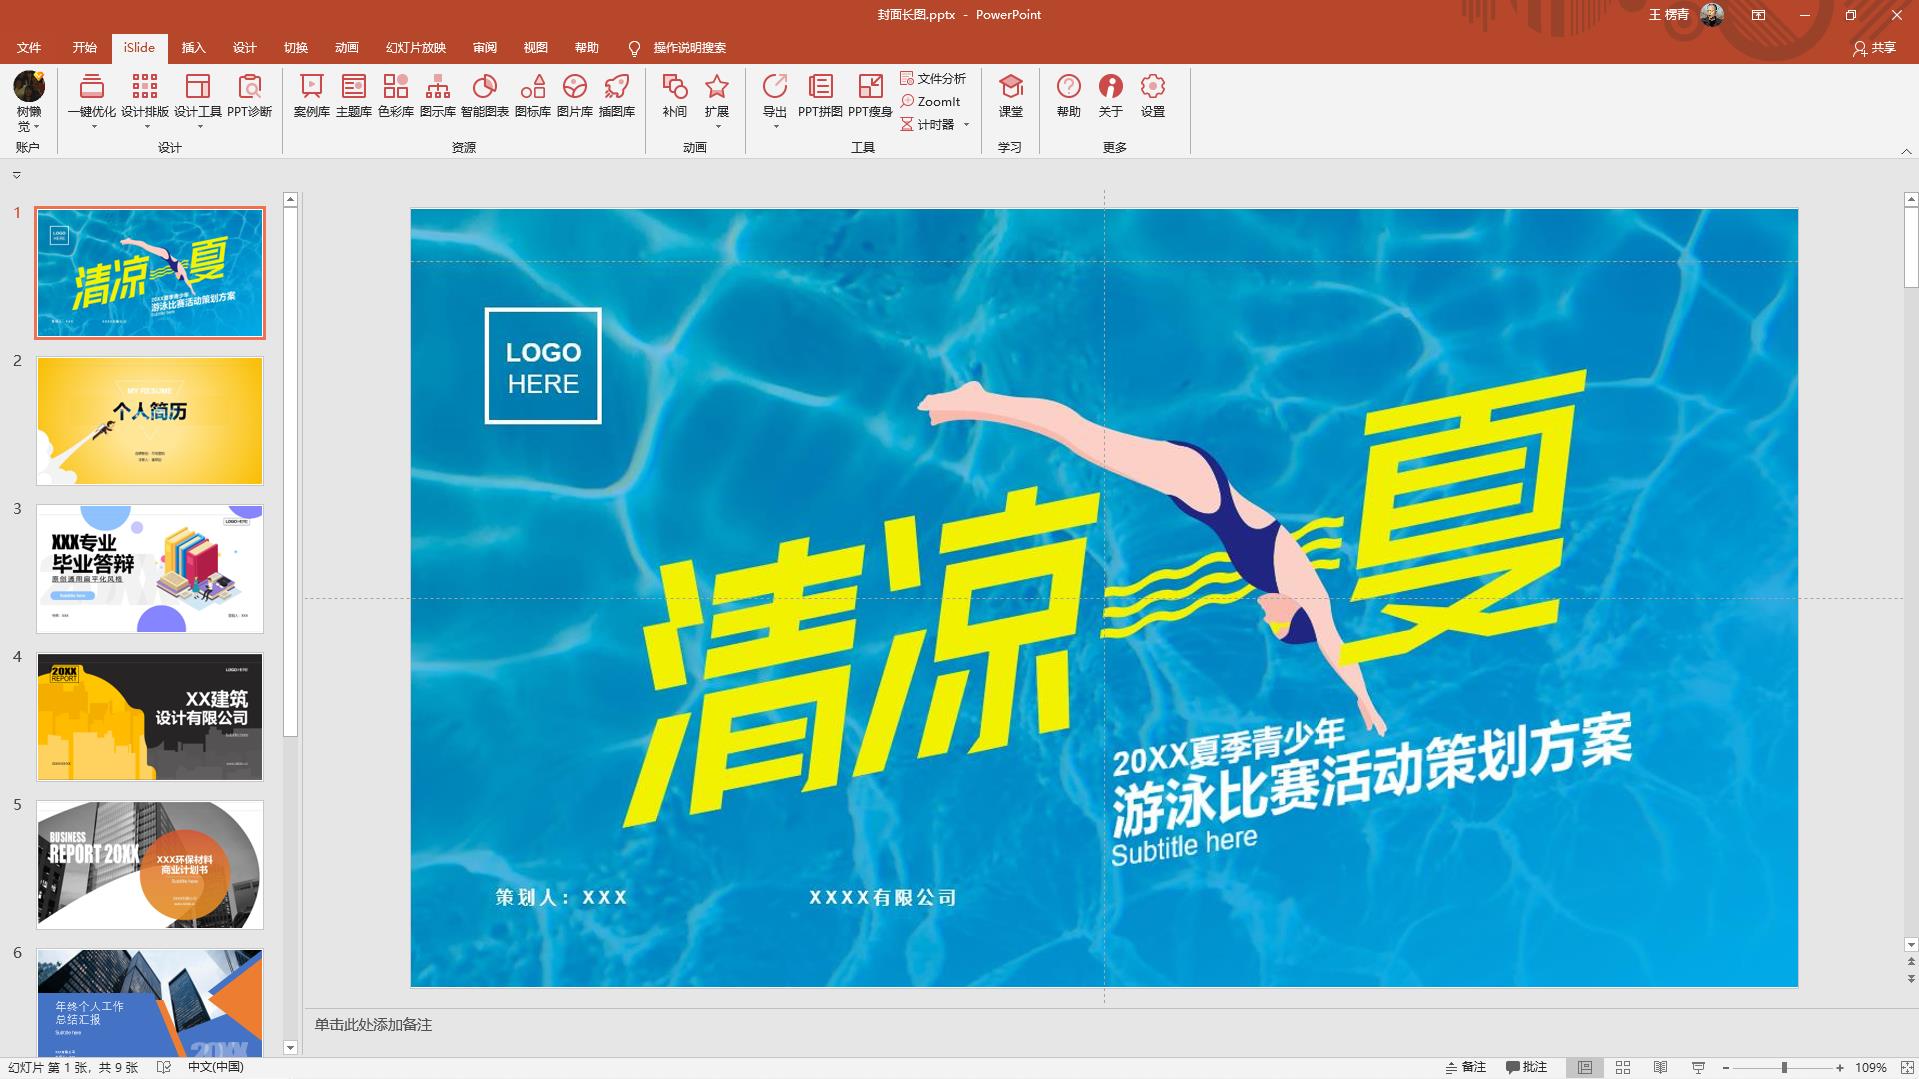The width and height of the screenshot is (1919, 1079).
Task: Open the 色彩库 color library
Action: click(396, 95)
